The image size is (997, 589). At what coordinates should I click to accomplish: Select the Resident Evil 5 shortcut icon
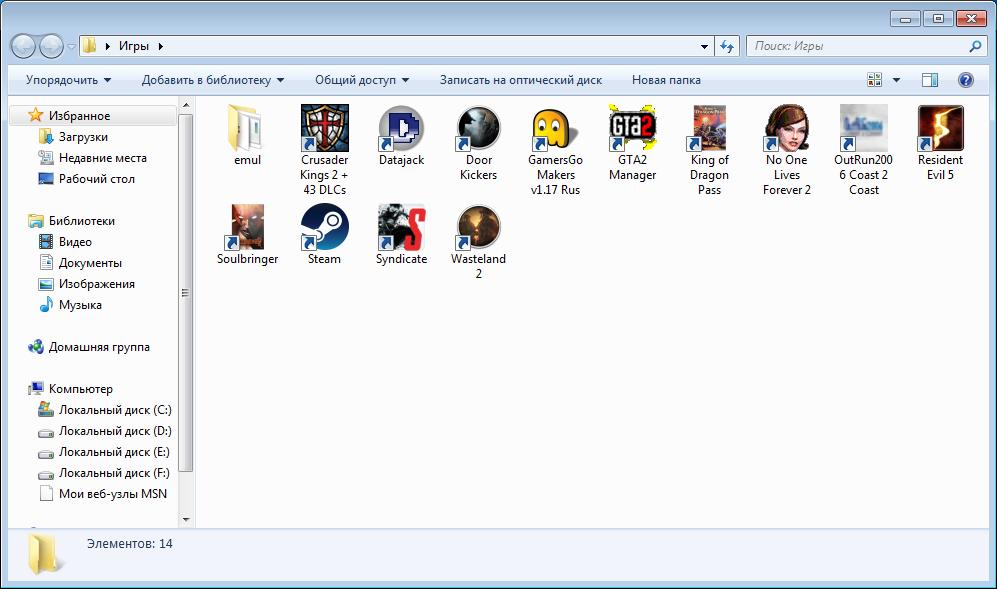(940, 128)
